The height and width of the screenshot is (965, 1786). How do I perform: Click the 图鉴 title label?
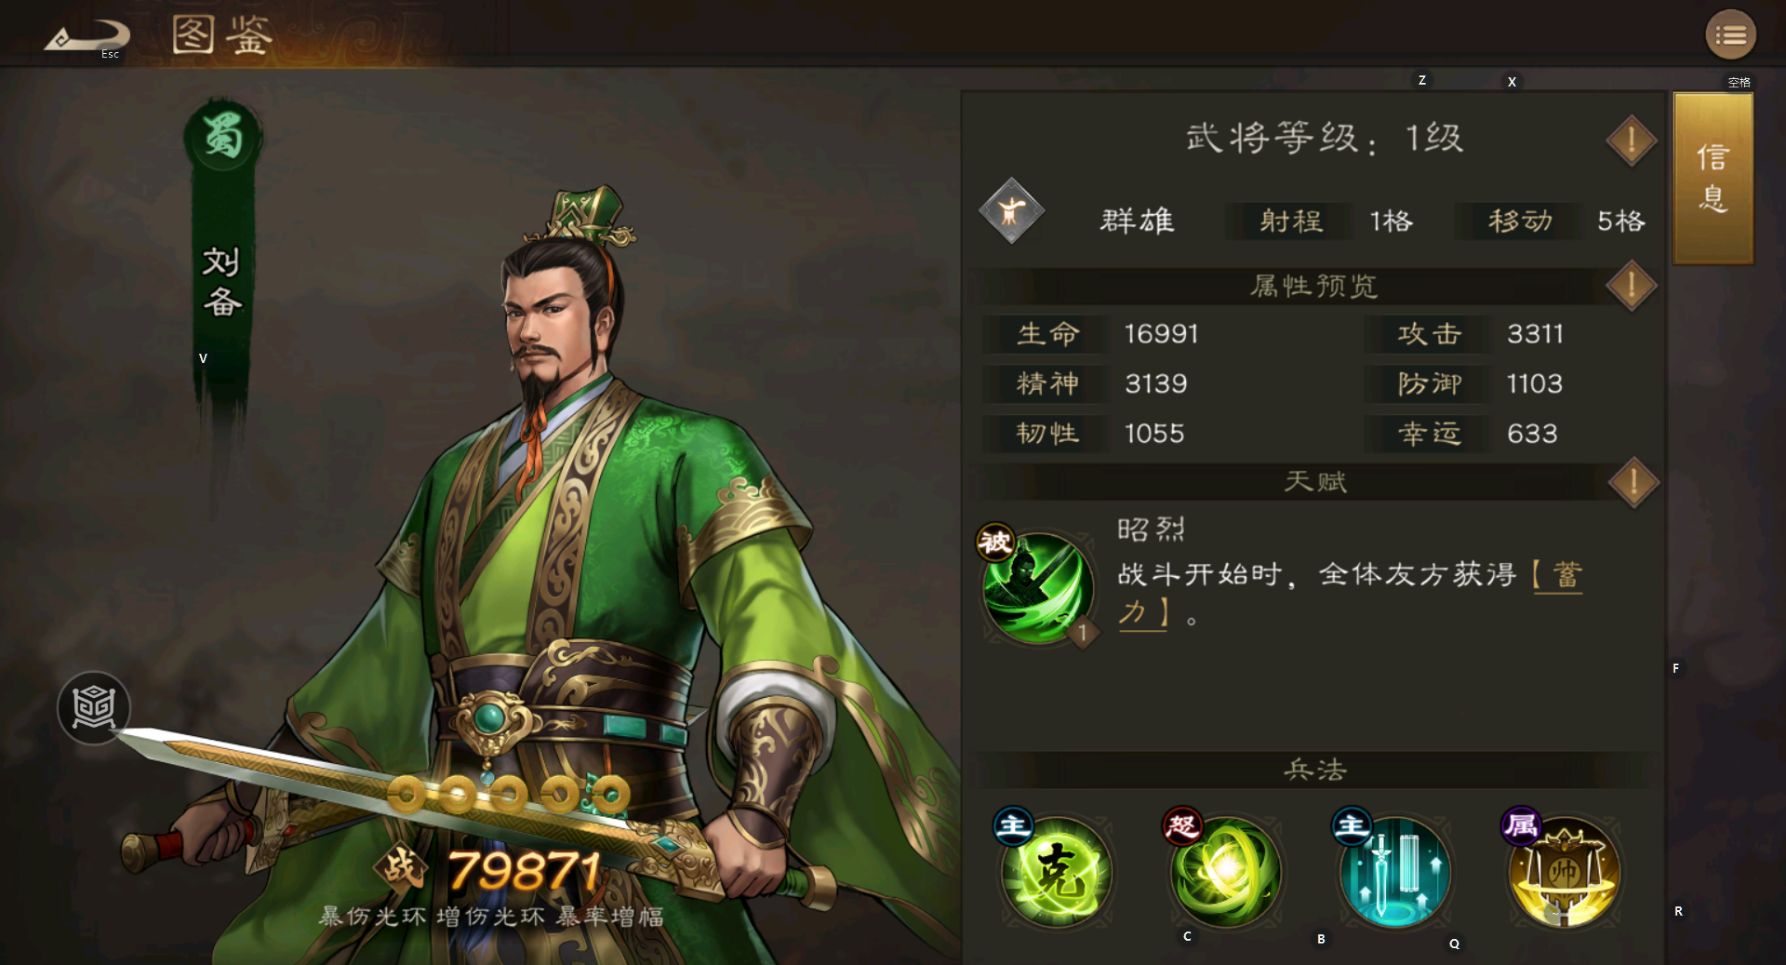222,36
